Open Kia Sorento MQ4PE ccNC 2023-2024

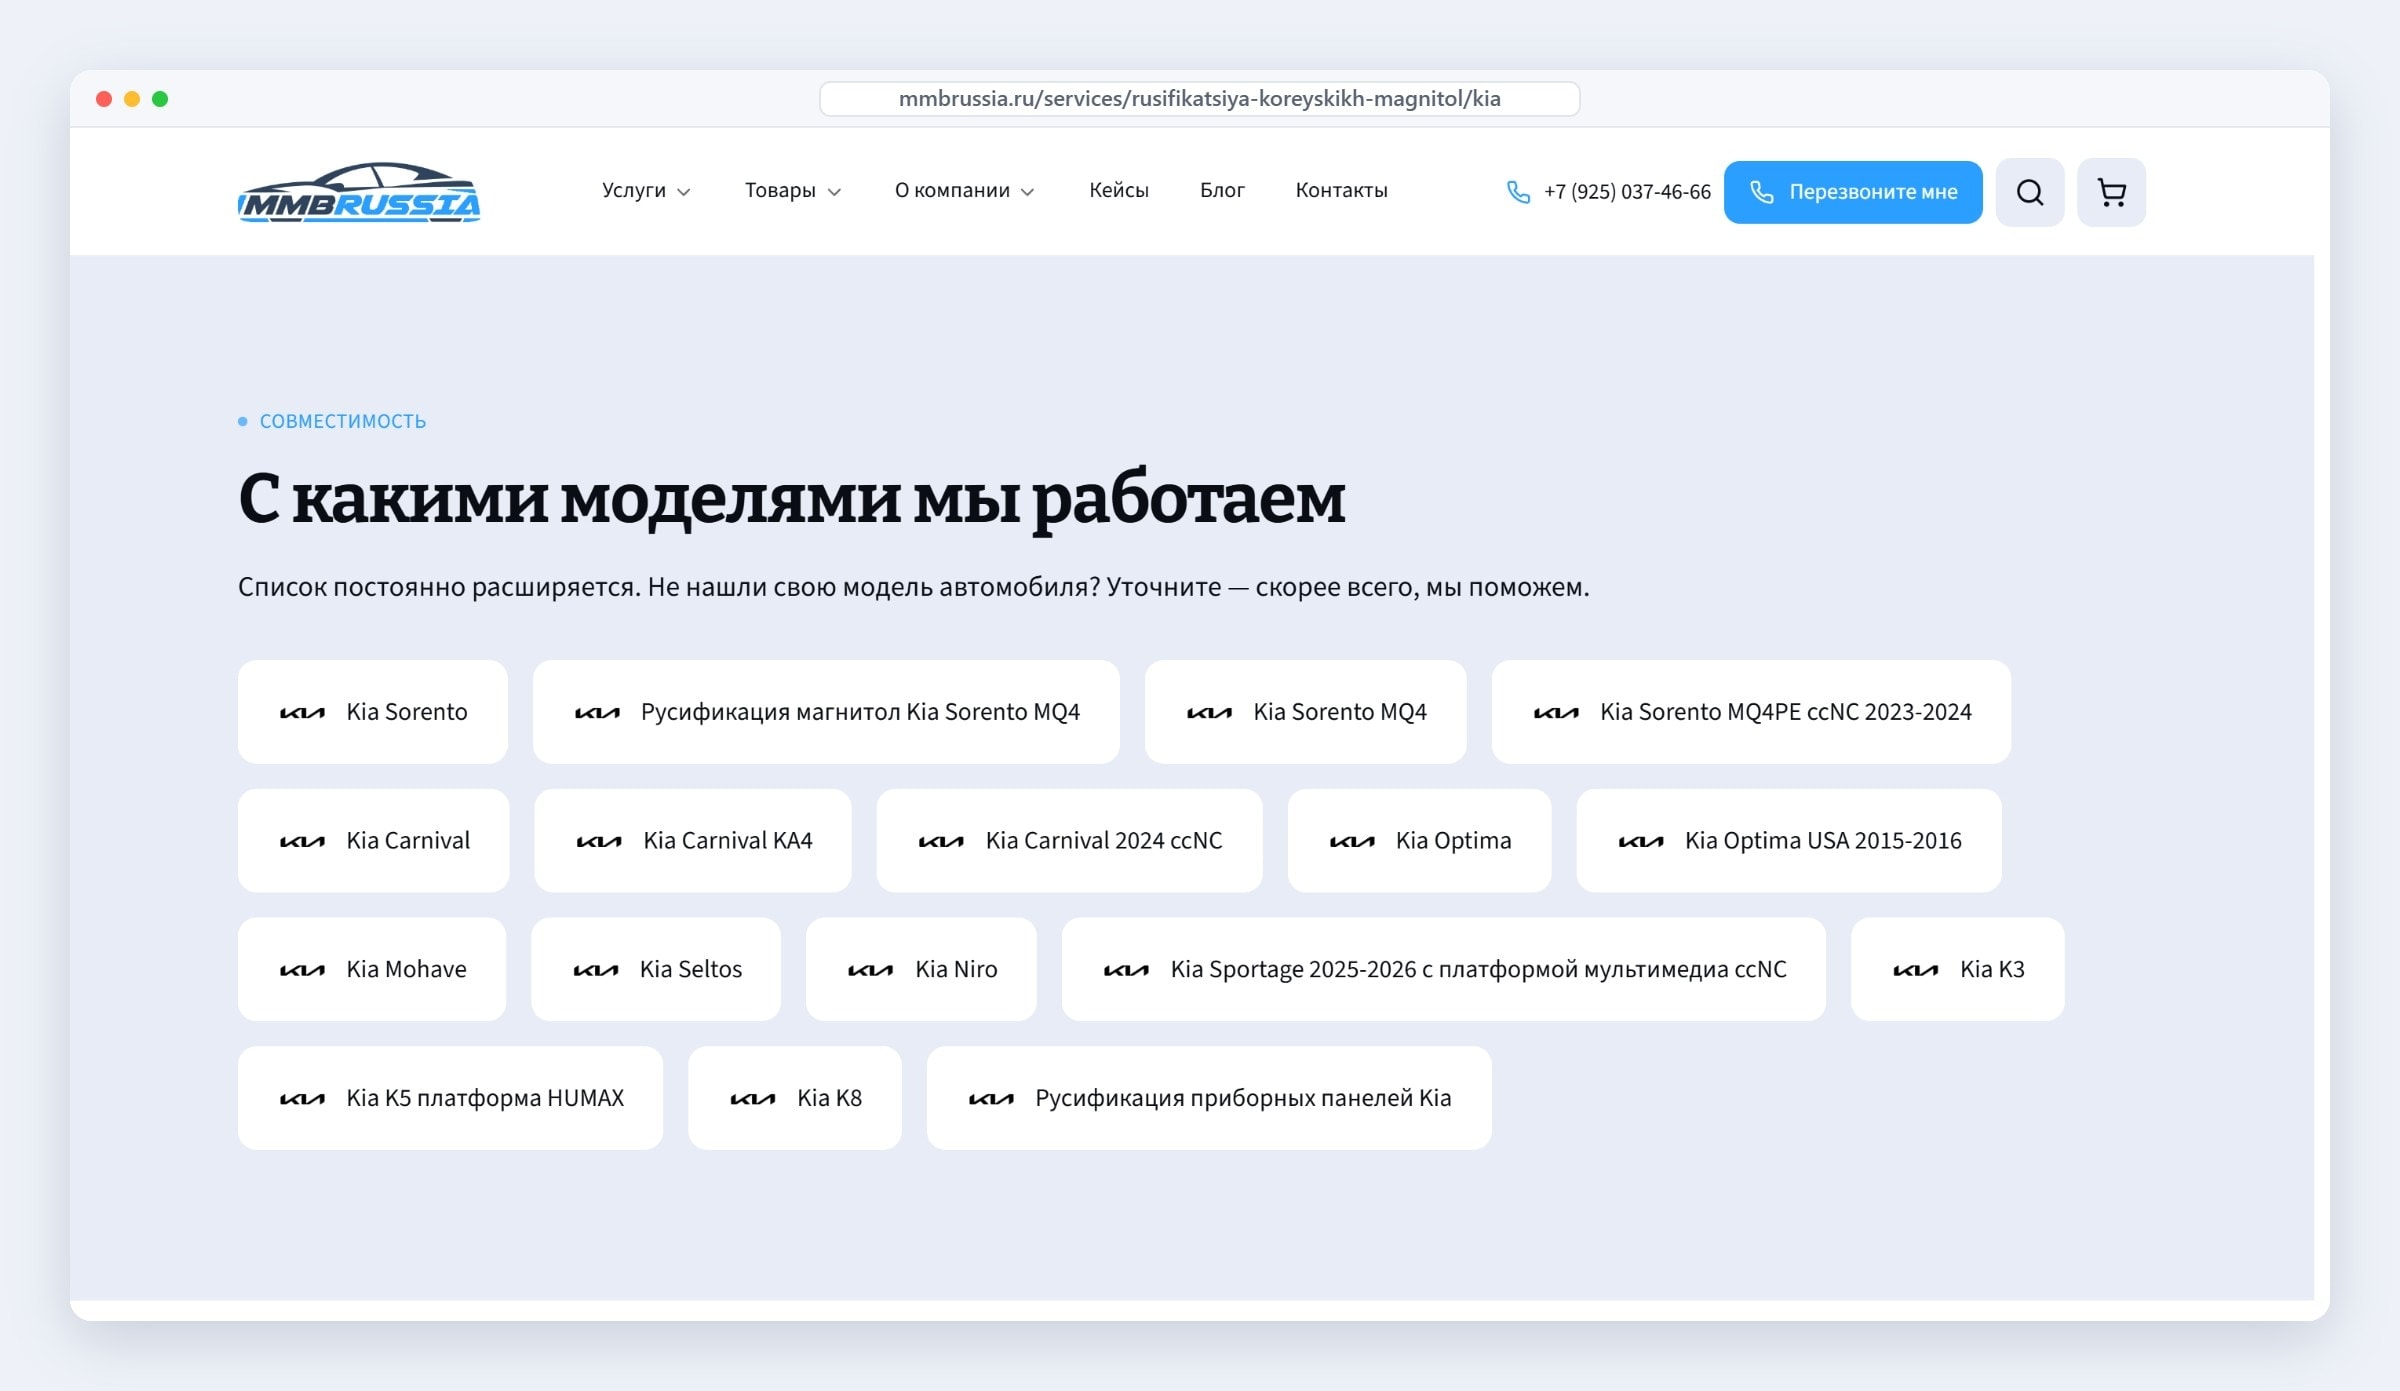coord(1751,712)
